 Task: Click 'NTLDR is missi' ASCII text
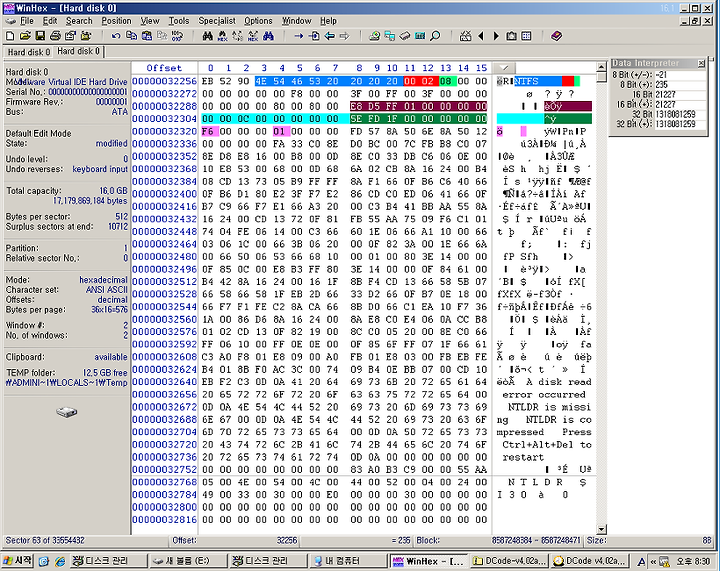point(549,407)
